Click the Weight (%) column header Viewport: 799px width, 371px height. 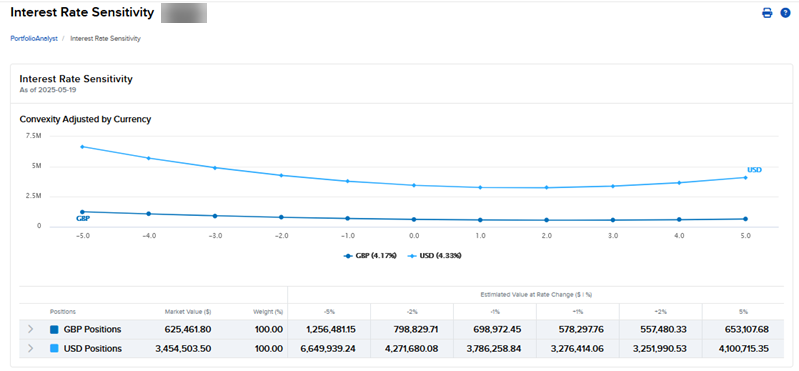[x=268, y=311]
